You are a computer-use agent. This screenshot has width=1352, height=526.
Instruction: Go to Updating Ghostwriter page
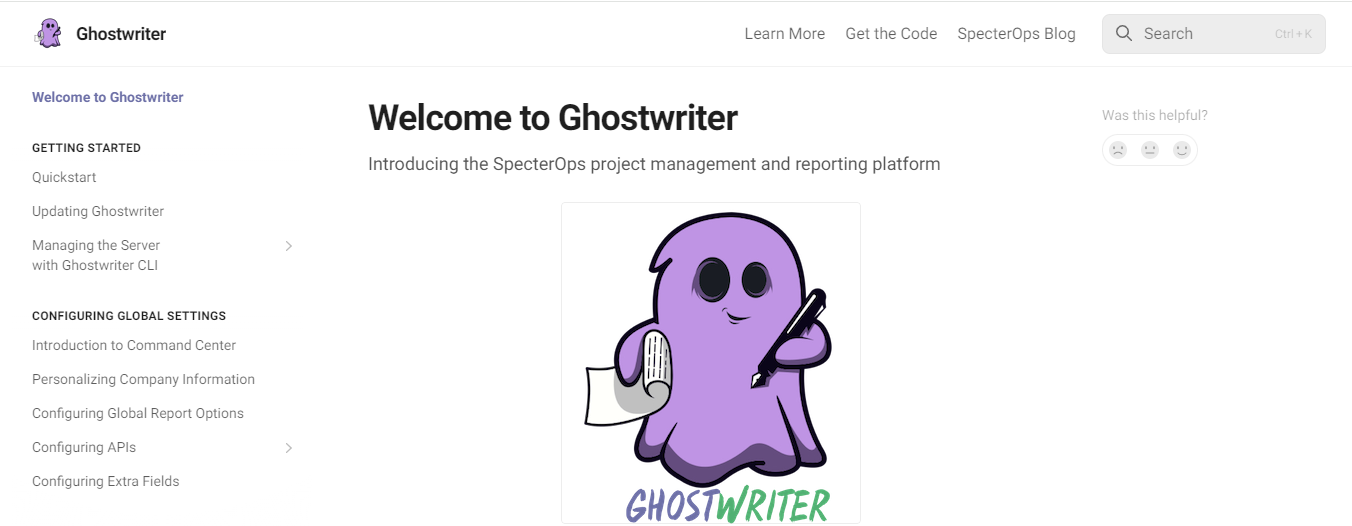pyautogui.click(x=98, y=211)
